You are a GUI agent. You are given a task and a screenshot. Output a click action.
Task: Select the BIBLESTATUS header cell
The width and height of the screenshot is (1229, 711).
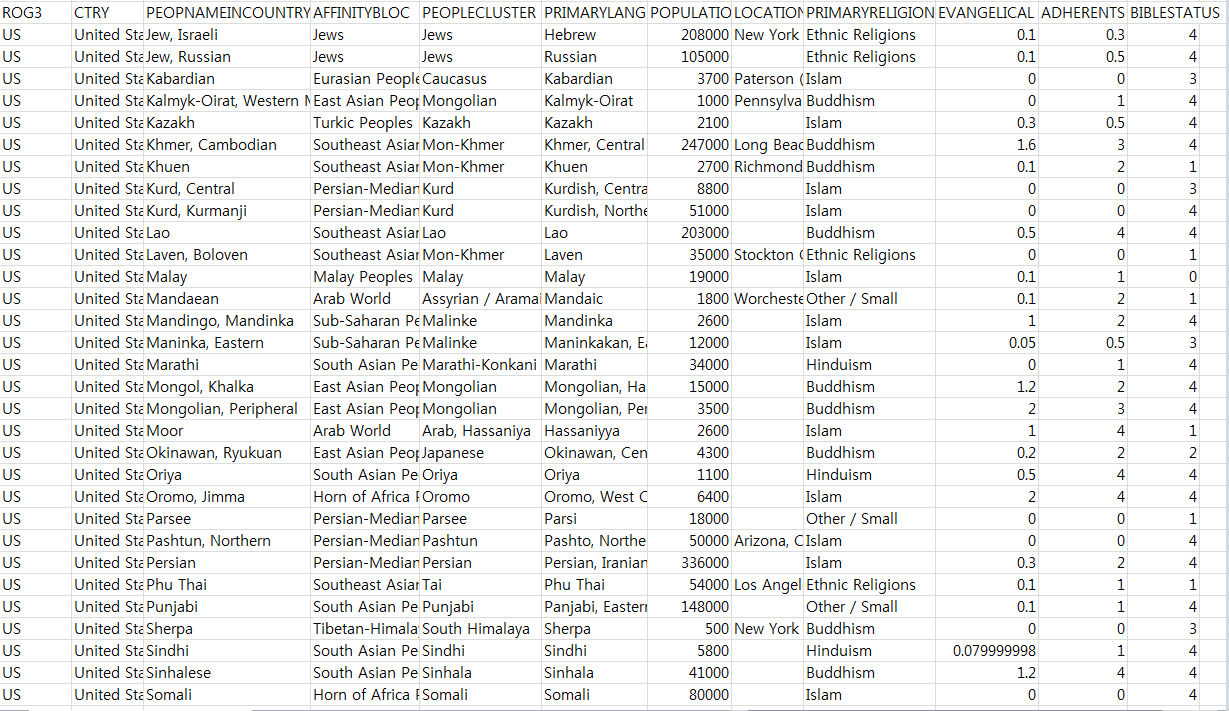[1175, 13]
